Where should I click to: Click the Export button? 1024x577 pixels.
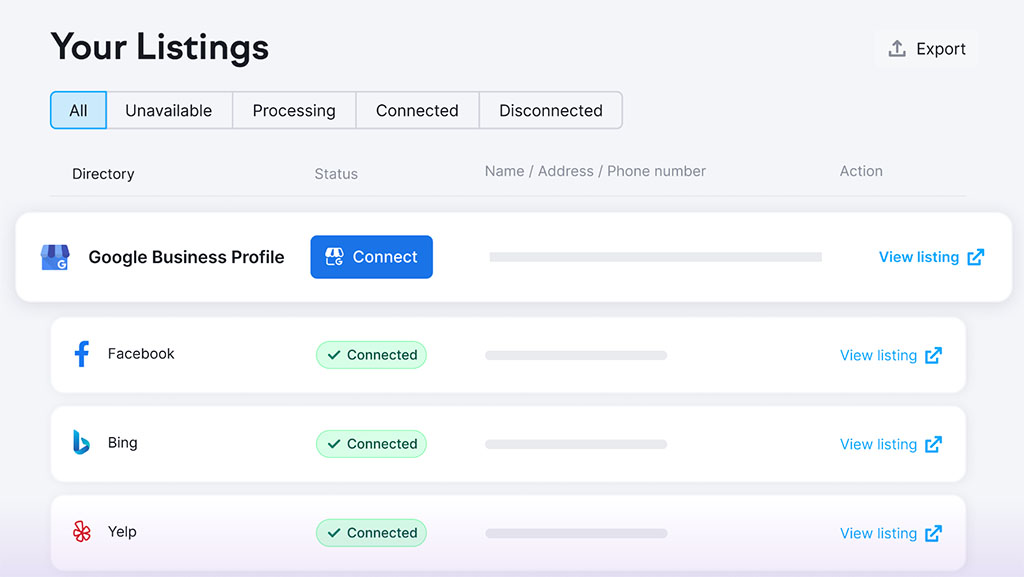[926, 48]
